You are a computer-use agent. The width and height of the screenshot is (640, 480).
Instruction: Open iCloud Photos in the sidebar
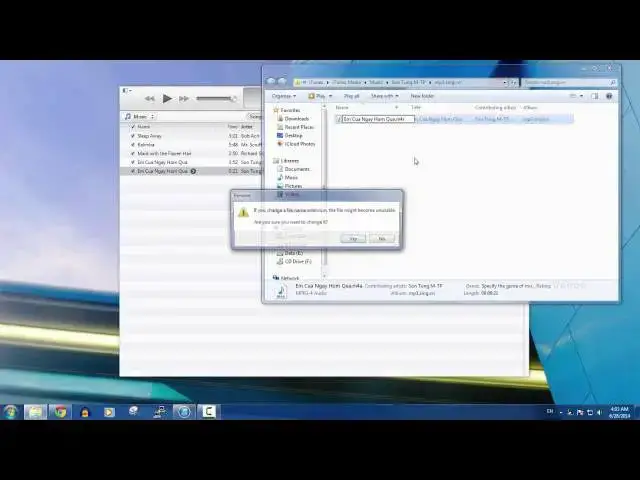[x=298, y=144]
